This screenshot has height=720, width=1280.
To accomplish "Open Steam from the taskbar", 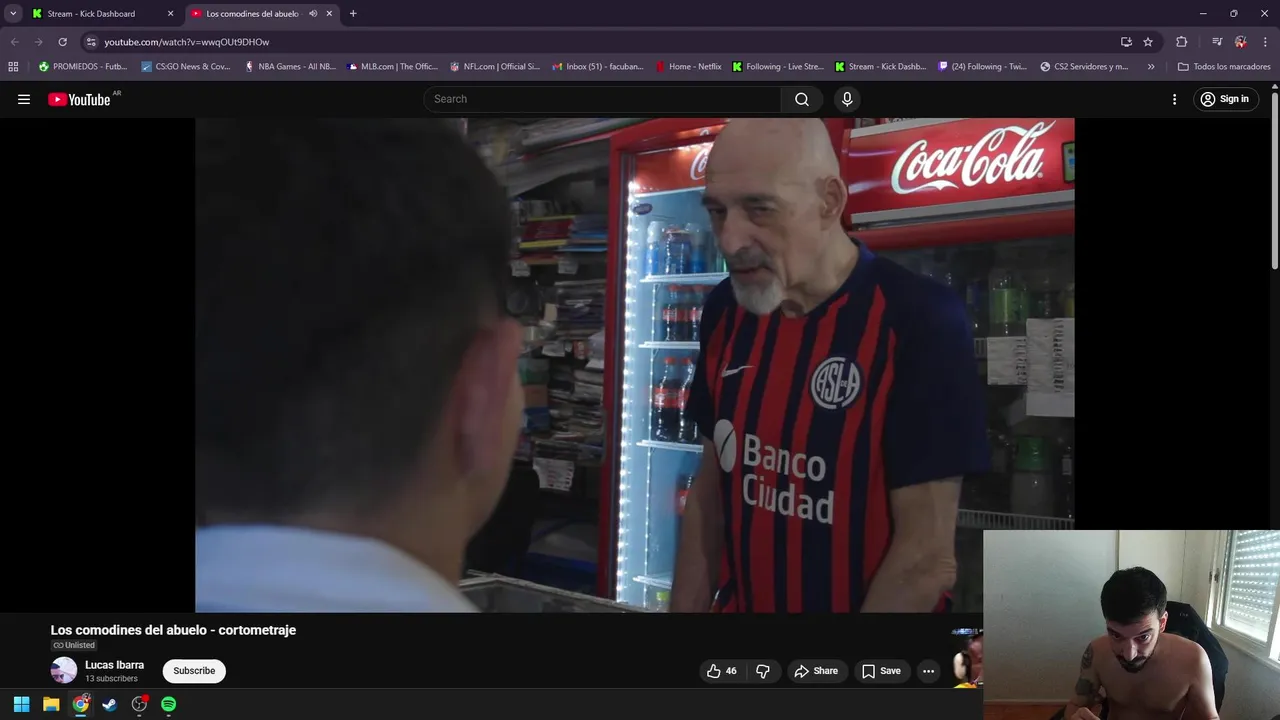I will (110, 704).
